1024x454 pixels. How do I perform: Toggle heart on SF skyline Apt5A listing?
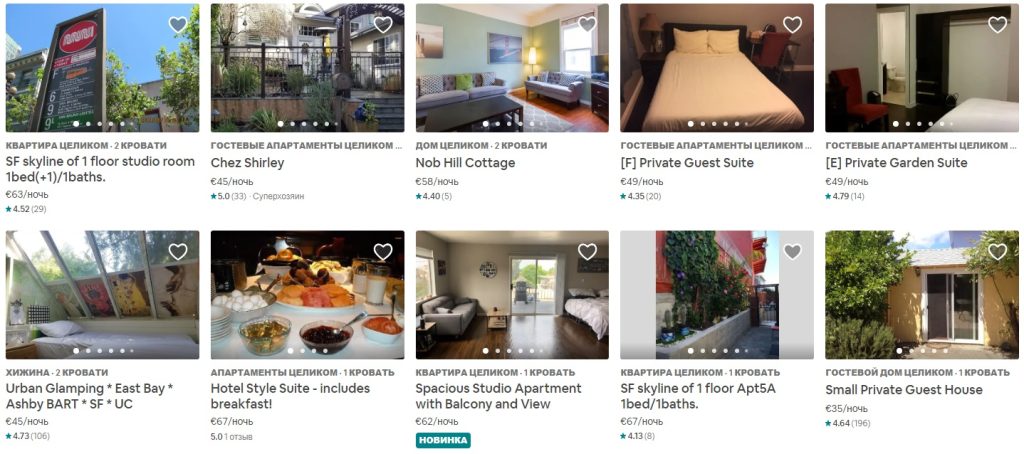pos(792,251)
